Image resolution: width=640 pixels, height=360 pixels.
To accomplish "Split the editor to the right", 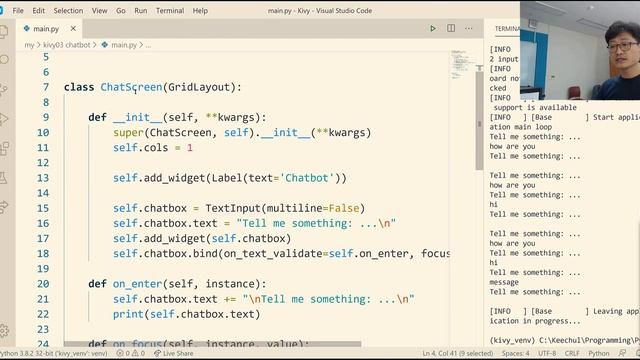I will point(451,28).
